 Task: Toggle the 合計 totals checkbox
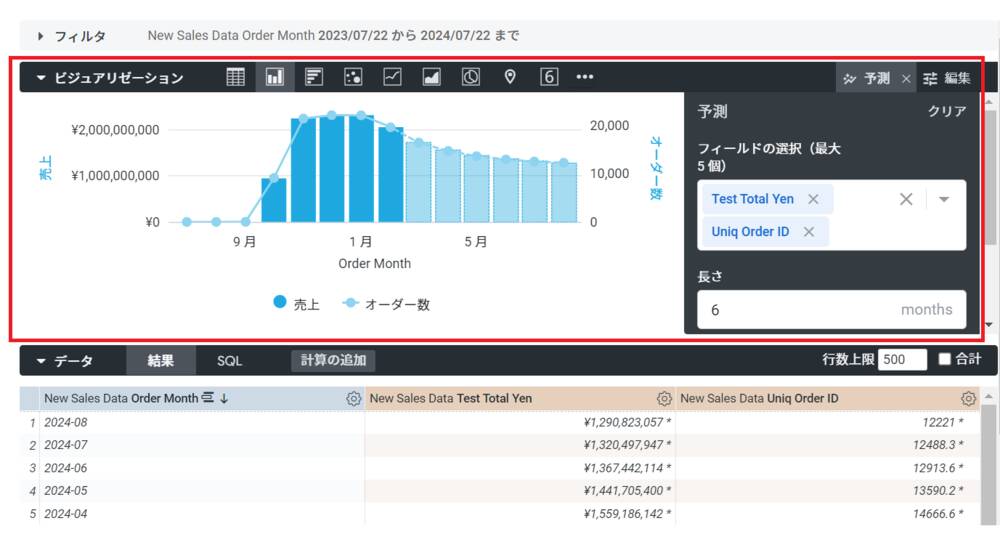click(945, 359)
